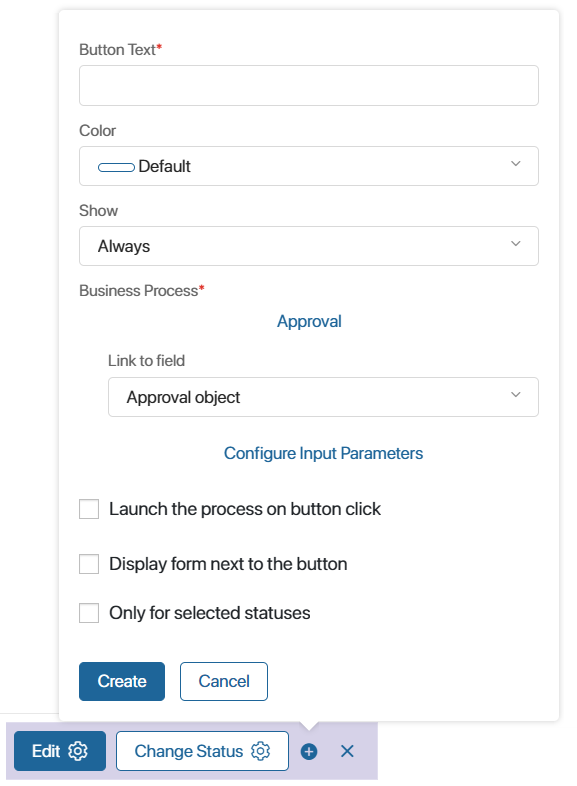Click the gear icon on Edit button
The image size is (577, 786).
pos(78,751)
